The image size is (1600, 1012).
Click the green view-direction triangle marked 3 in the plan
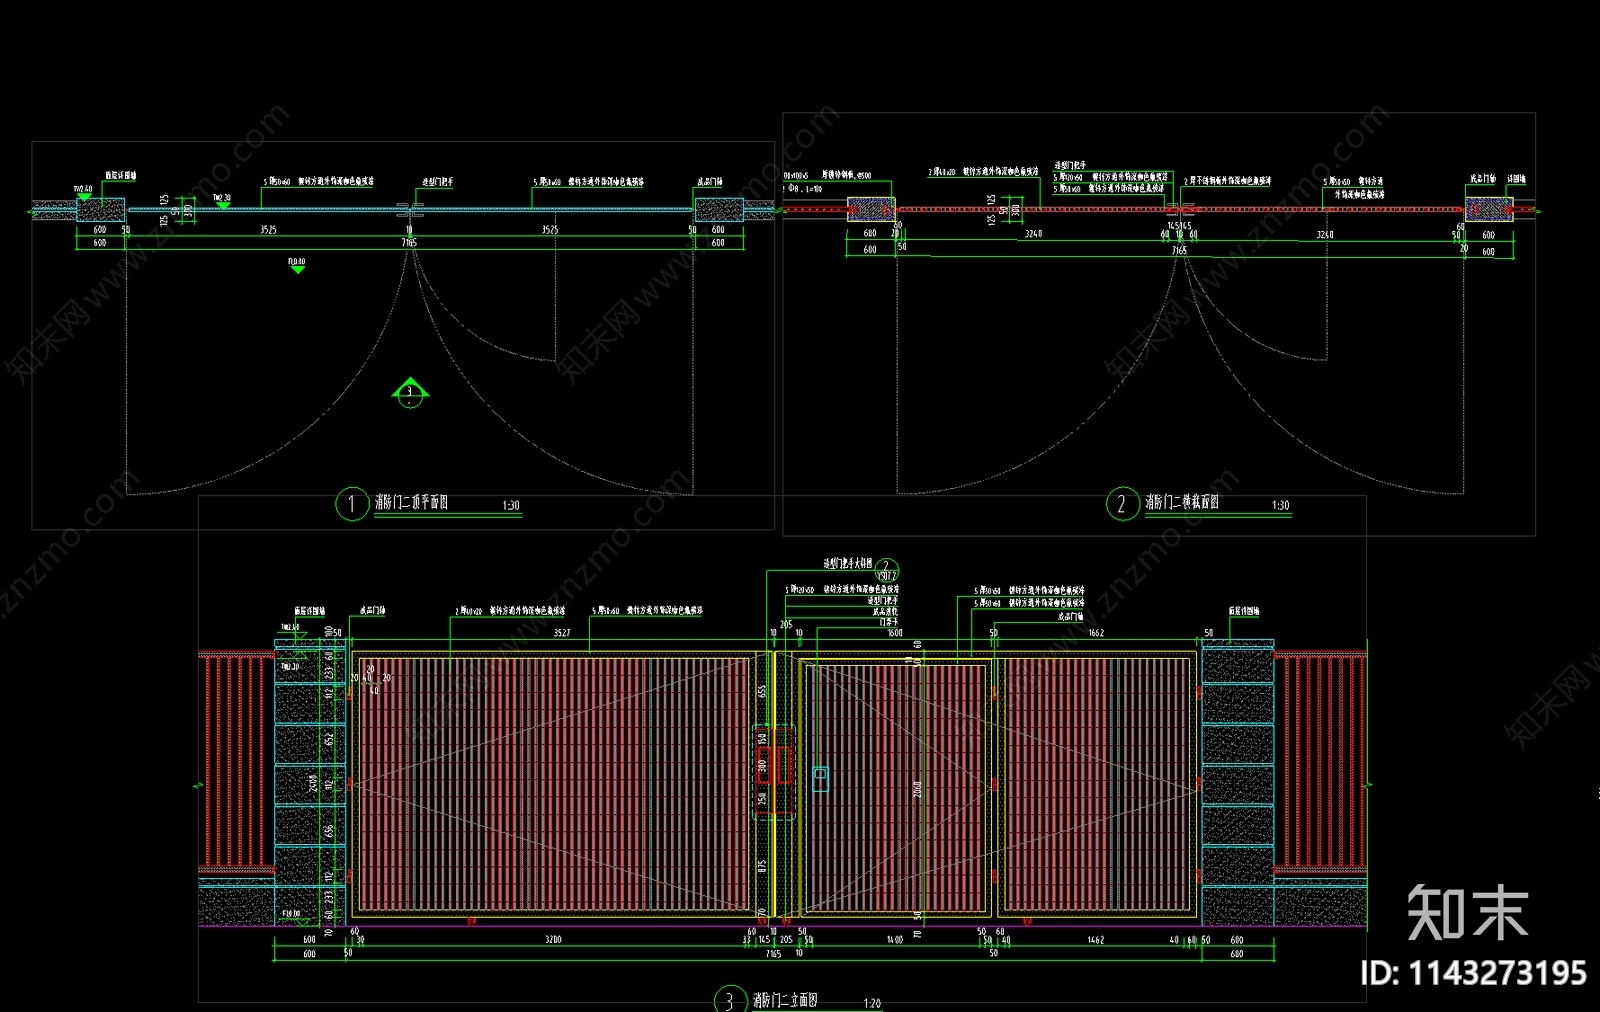(x=410, y=391)
